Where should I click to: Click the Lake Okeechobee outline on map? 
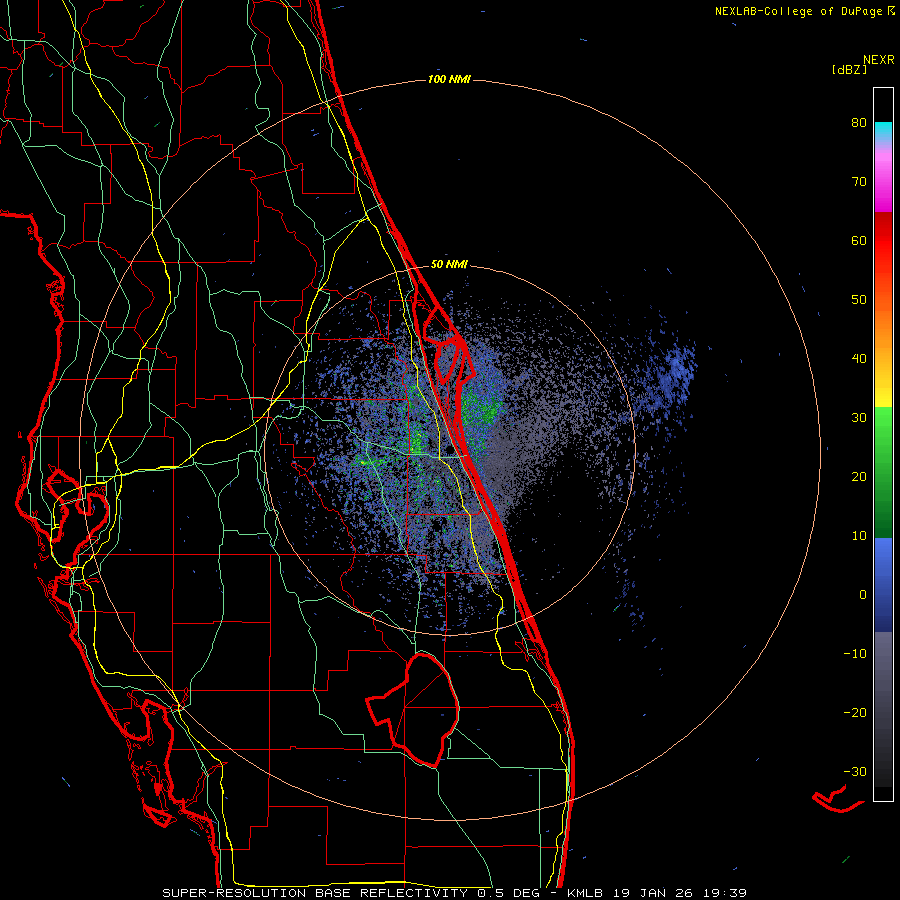(x=415, y=709)
